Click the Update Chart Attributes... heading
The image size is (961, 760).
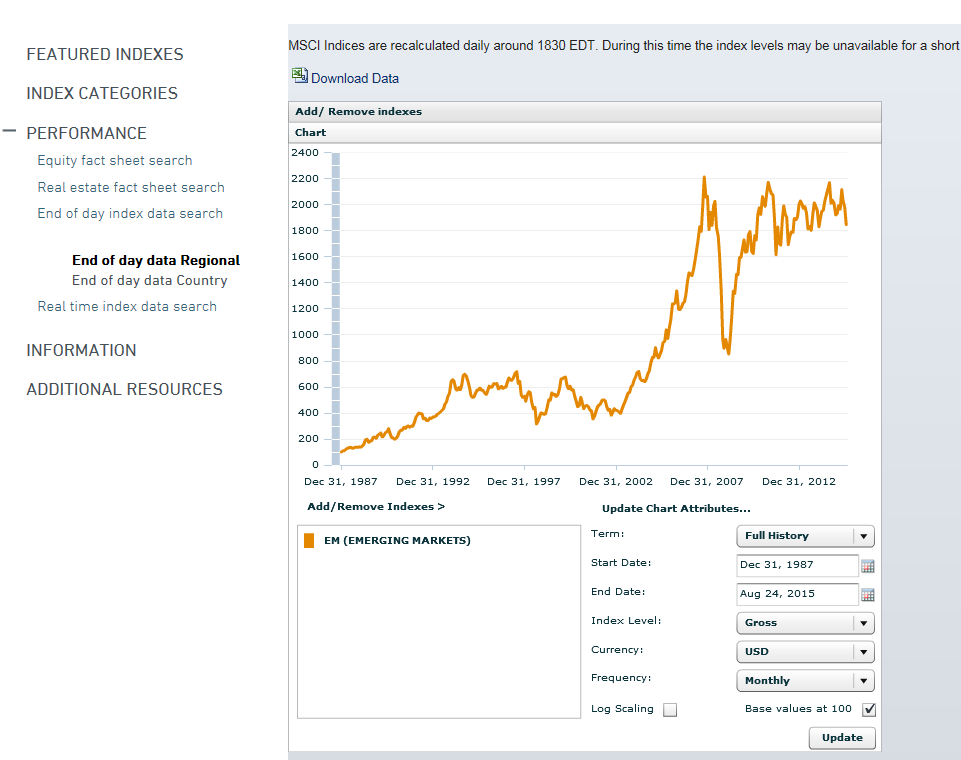click(x=676, y=509)
